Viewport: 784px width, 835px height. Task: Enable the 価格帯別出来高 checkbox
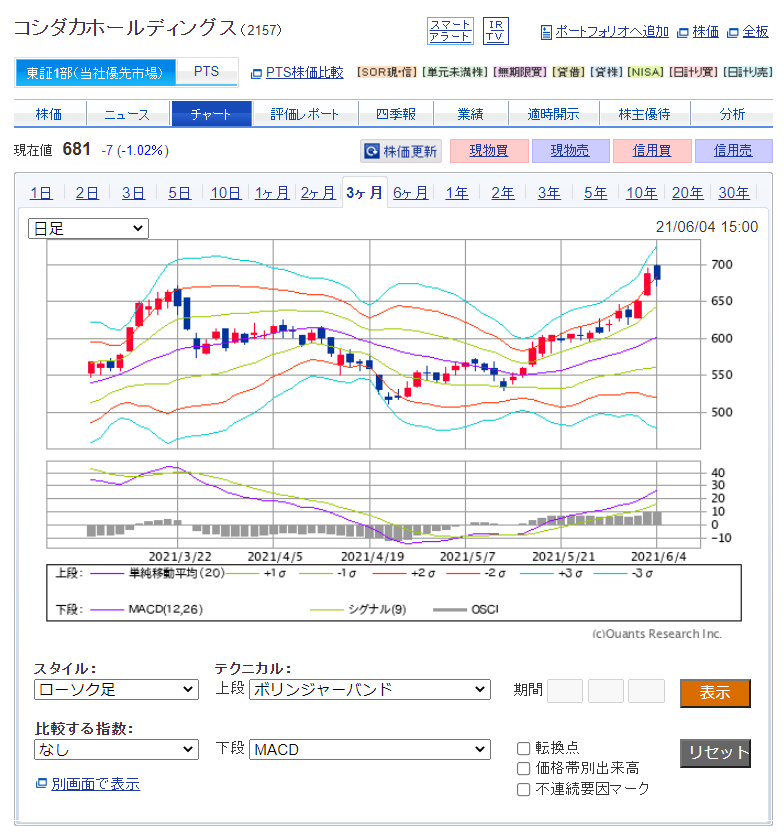(524, 768)
